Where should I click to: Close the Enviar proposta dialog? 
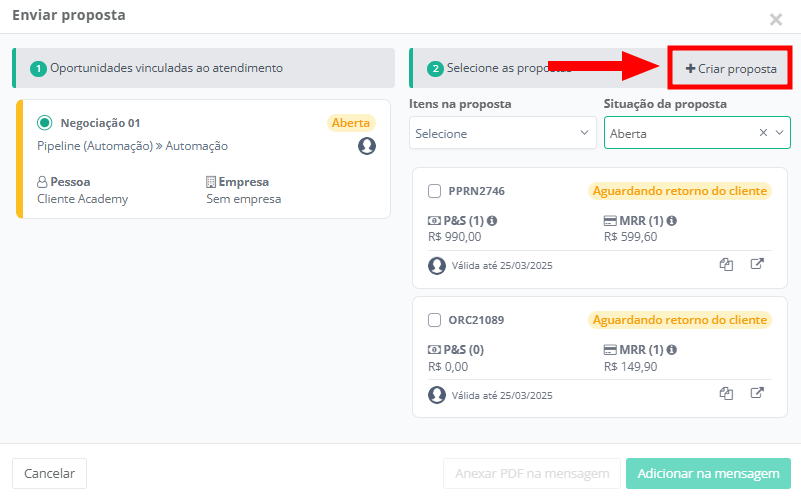[776, 19]
